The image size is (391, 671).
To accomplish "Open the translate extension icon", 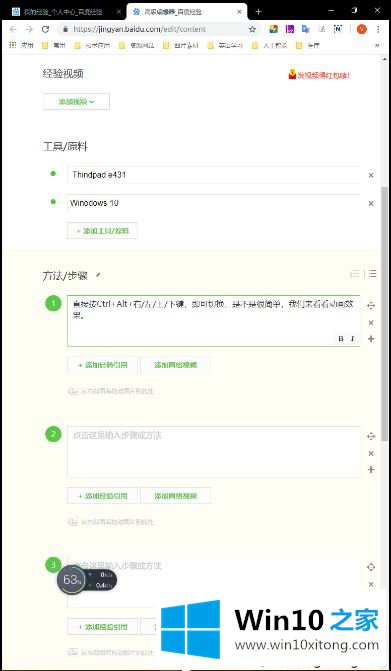I will (305, 29).
